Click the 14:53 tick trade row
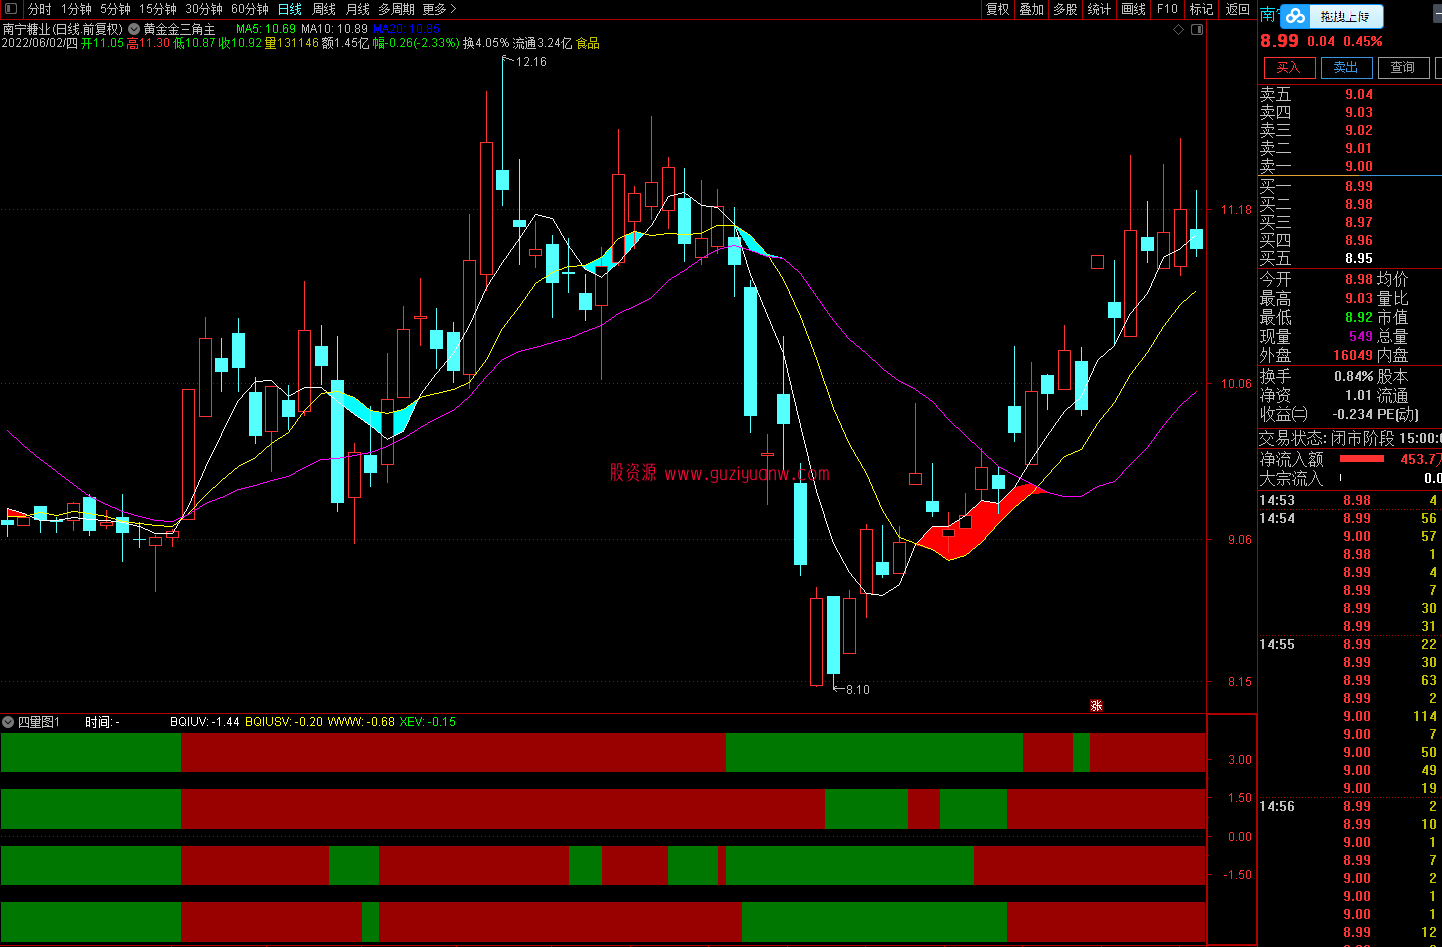This screenshot has width=1442, height=947. point(1349,501)
